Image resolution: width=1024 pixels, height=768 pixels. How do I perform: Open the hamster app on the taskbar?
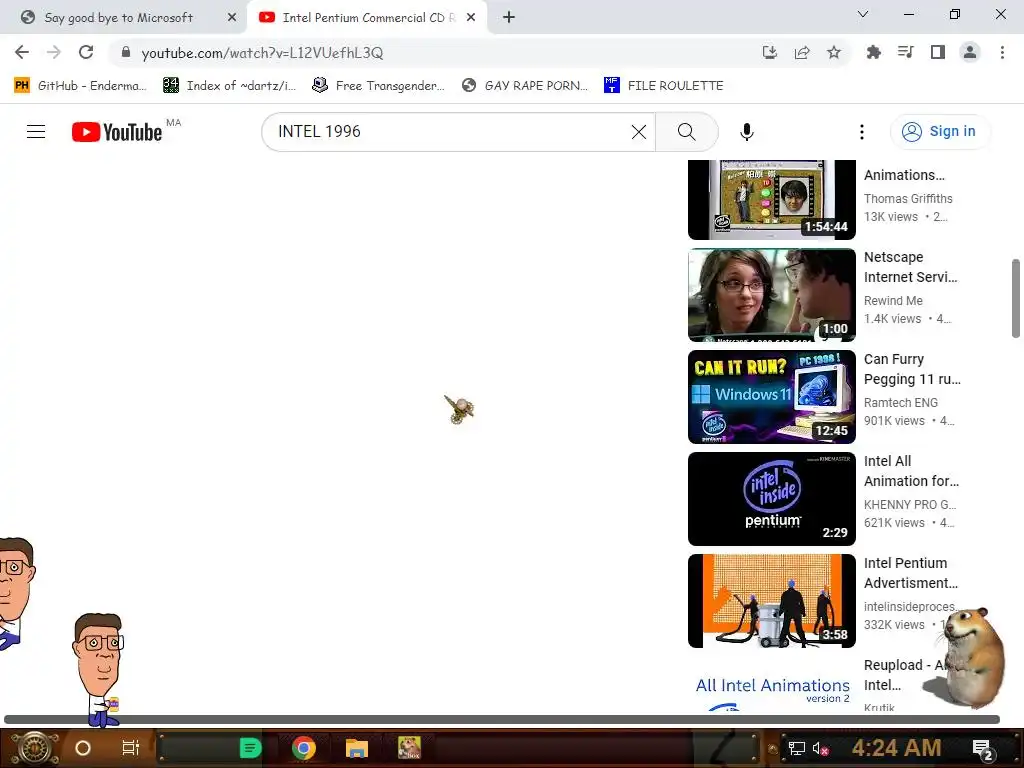409,748
